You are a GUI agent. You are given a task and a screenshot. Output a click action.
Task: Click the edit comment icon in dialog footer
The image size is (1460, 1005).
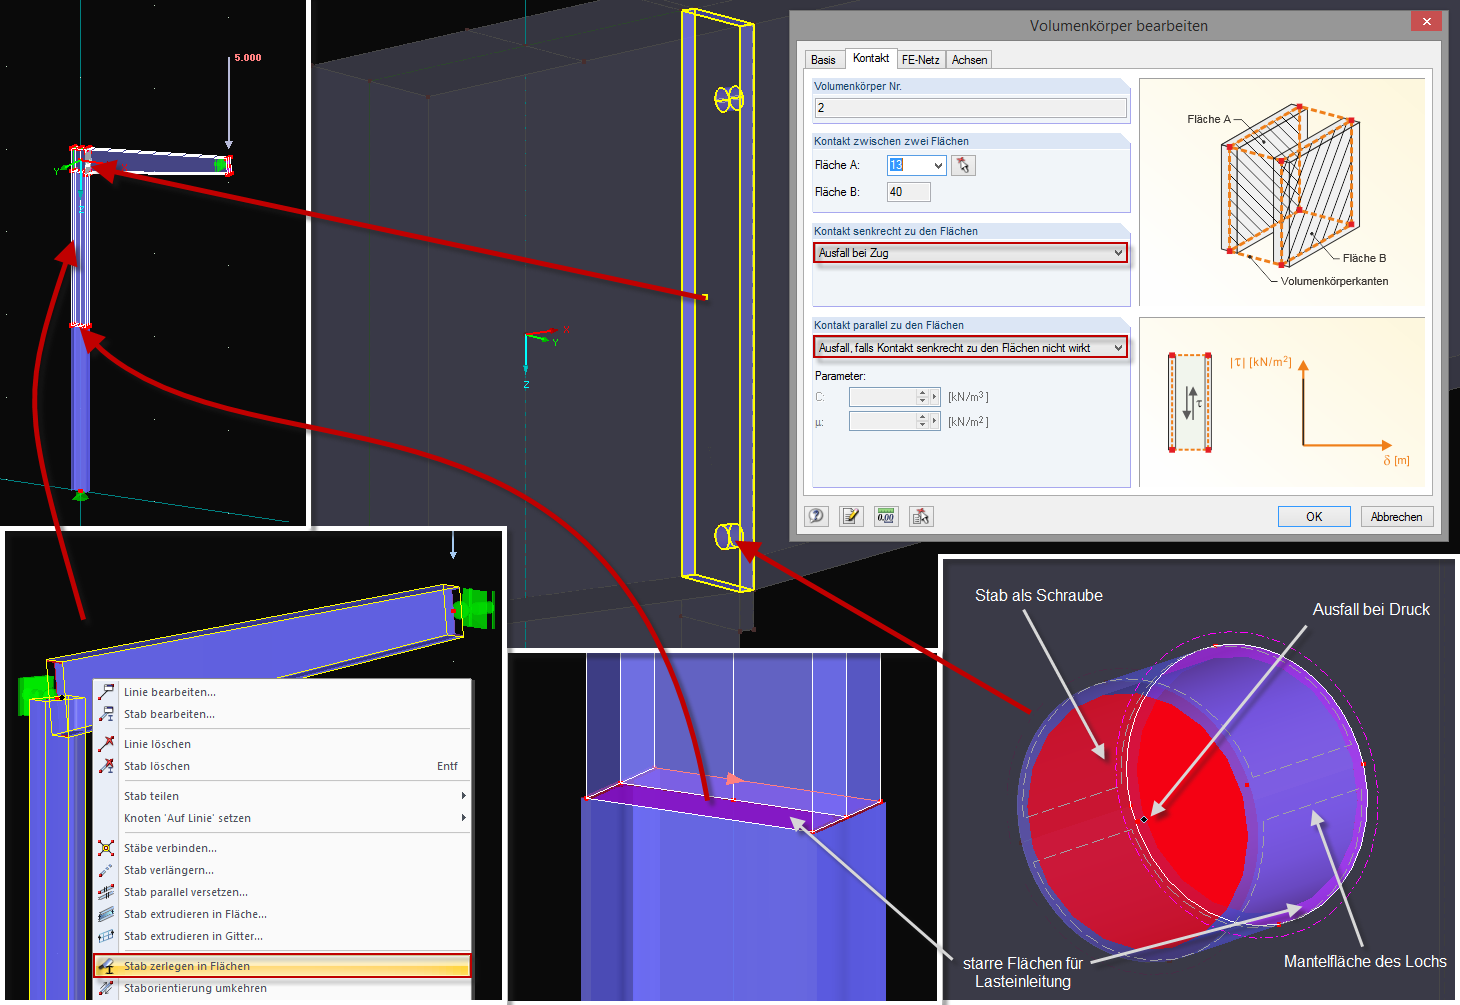(851, 516)
